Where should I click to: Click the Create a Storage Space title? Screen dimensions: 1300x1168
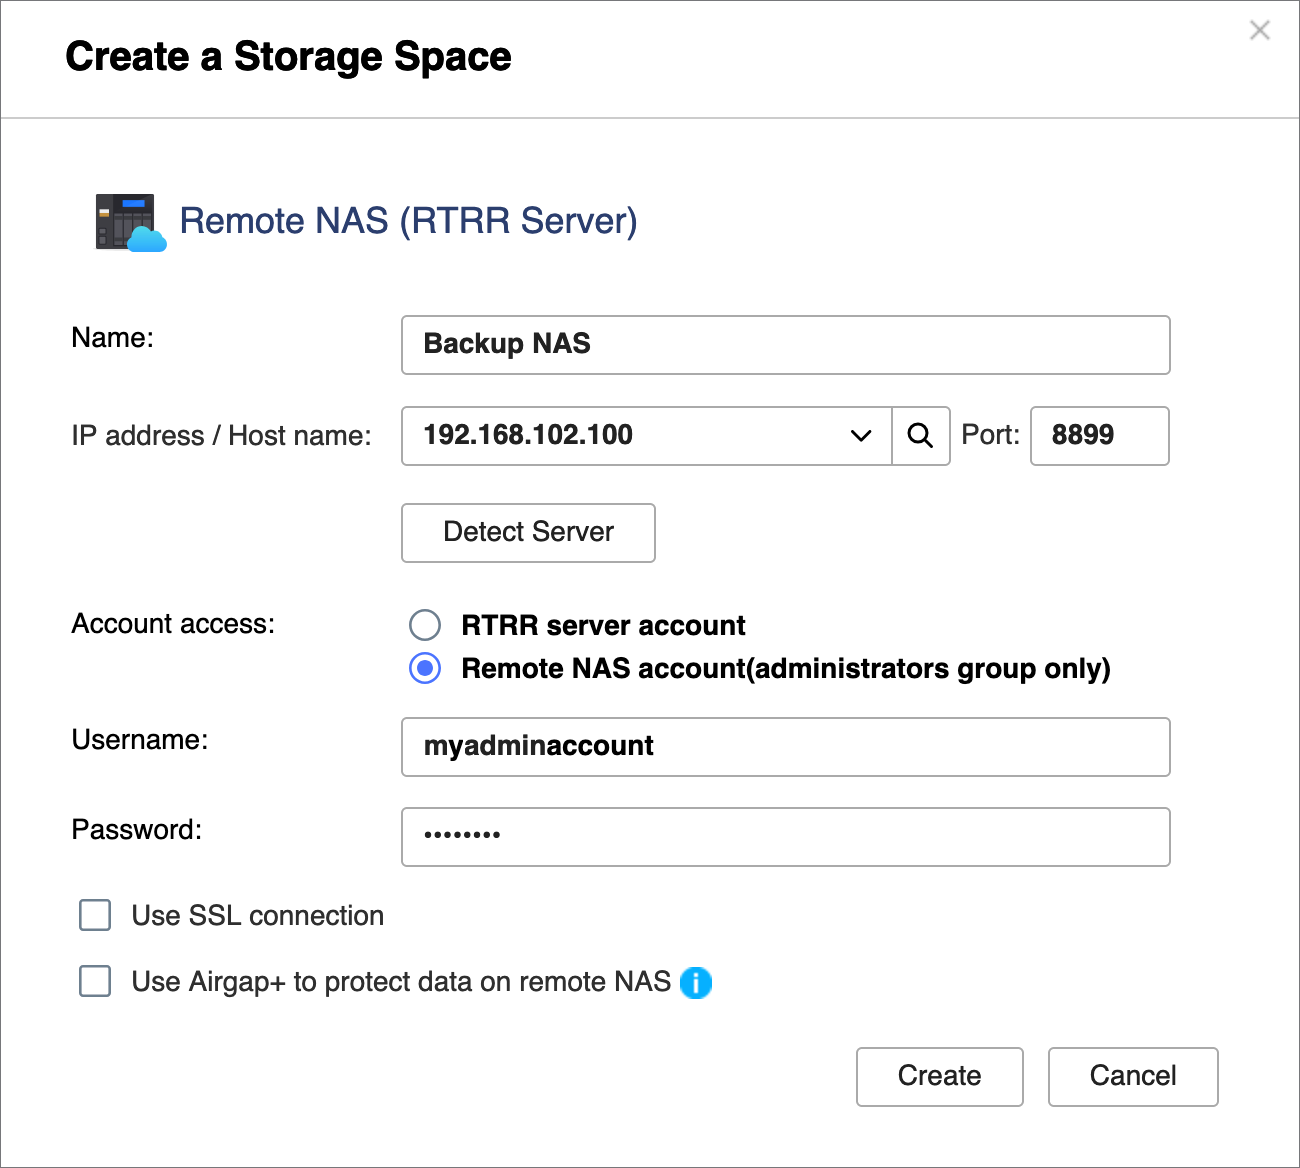pyautogui.click(x=288, y=57)
